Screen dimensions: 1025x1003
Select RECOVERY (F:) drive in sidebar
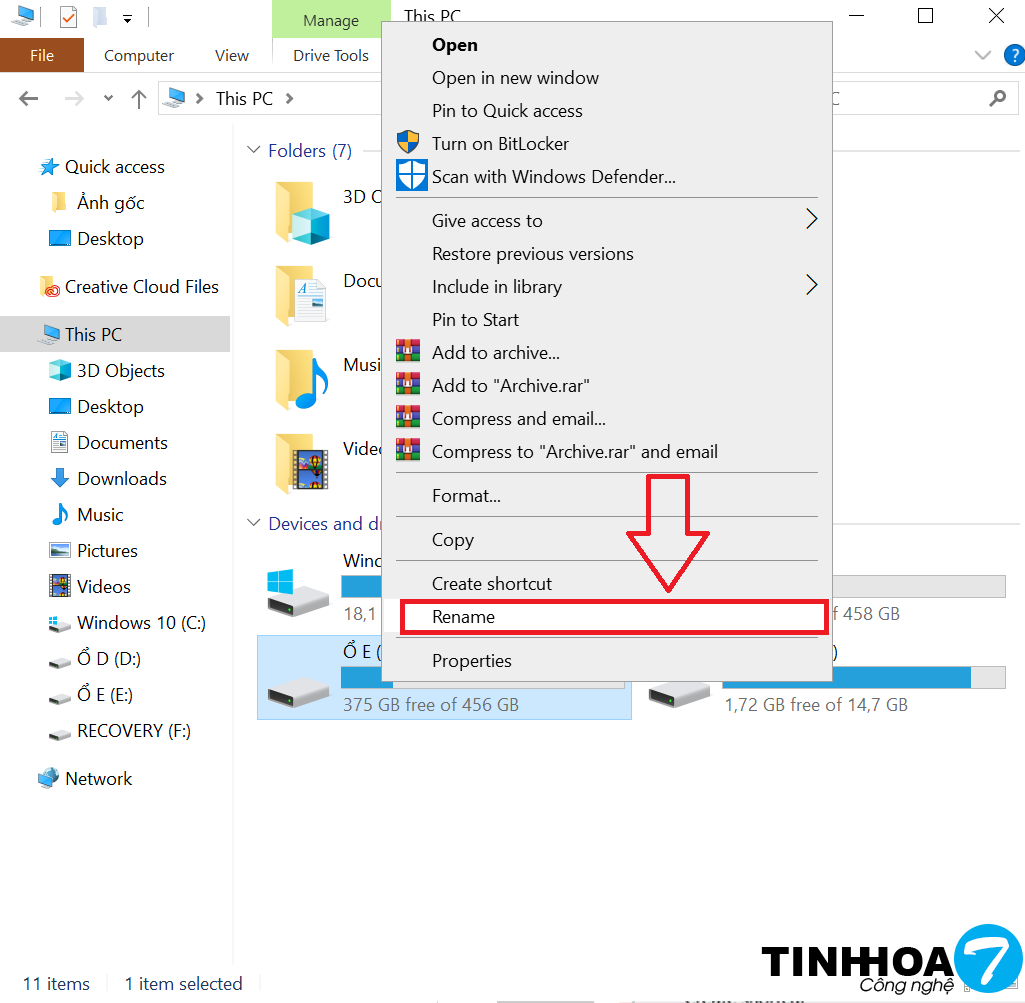click(133, 731)
